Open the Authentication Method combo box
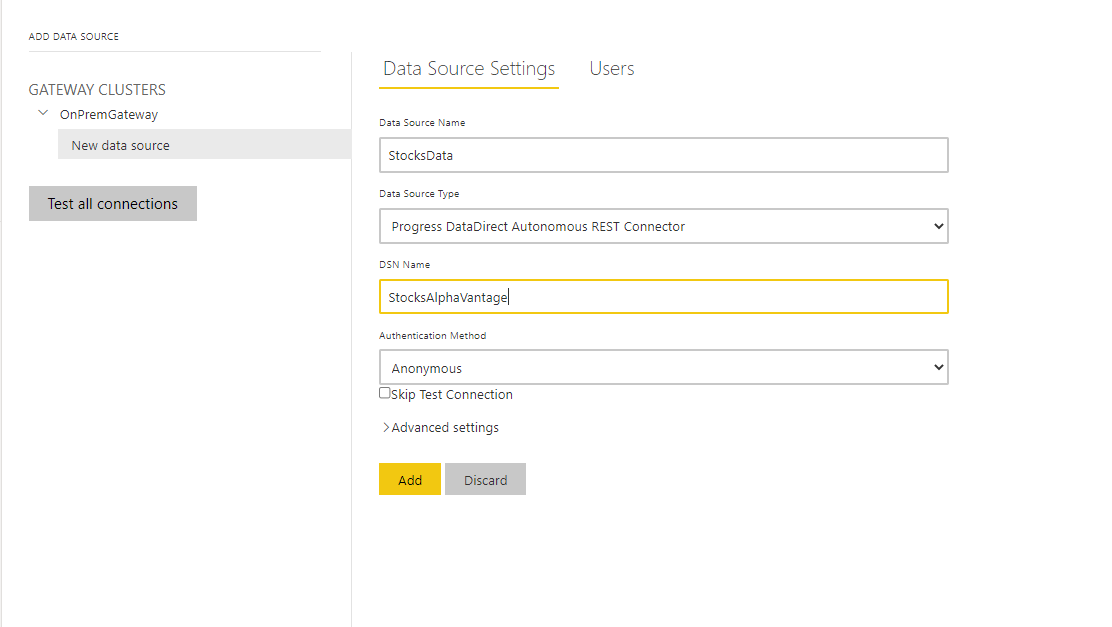Screen dimensions: 1112x627 pos(663,367)
